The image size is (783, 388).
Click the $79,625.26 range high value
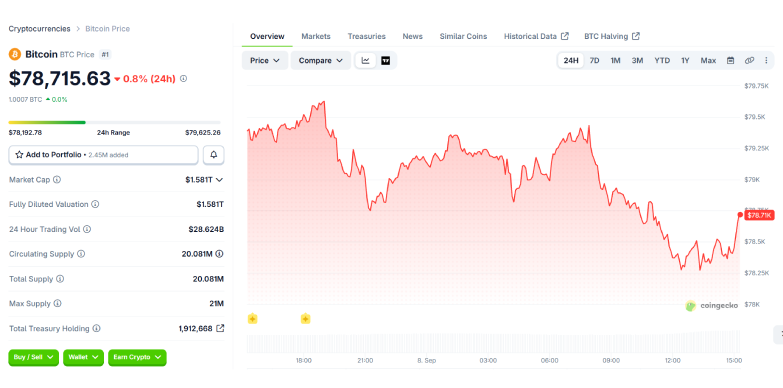coord(203,133)
